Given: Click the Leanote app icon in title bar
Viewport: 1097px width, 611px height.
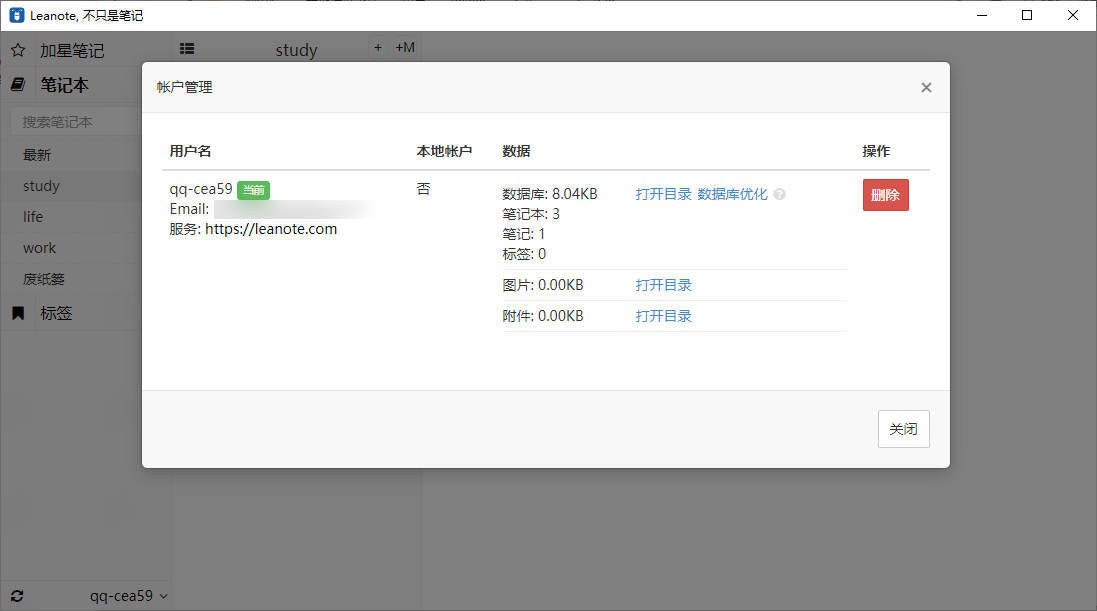Looking at the screenshot, I should tap(17, 15).
